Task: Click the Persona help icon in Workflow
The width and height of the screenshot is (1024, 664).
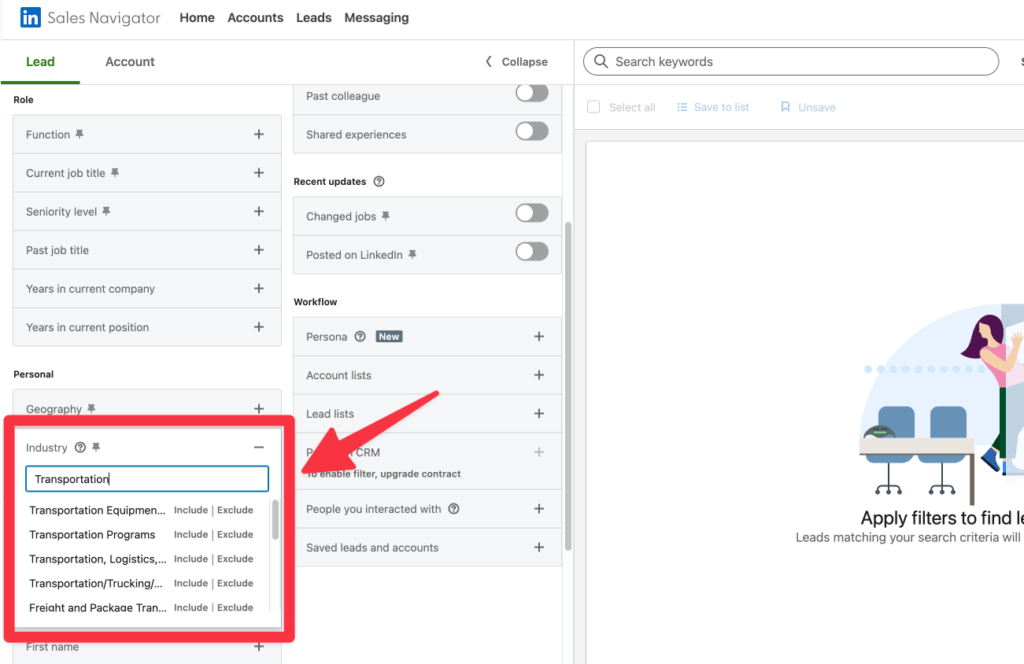Action: point(359,336)
